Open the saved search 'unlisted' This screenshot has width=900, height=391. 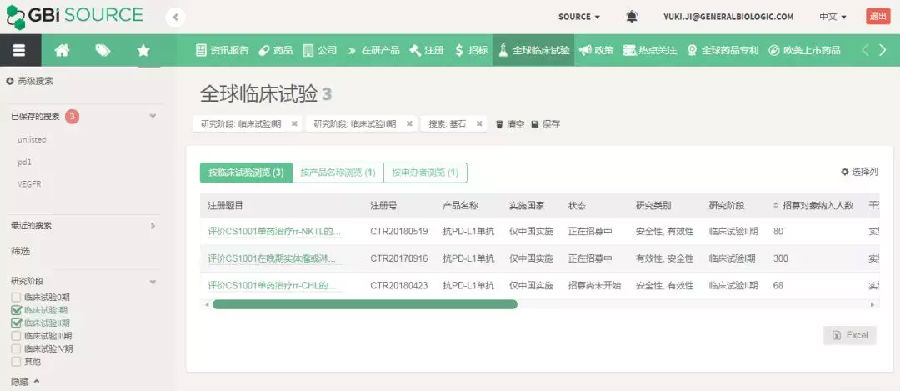coord(32,140)
